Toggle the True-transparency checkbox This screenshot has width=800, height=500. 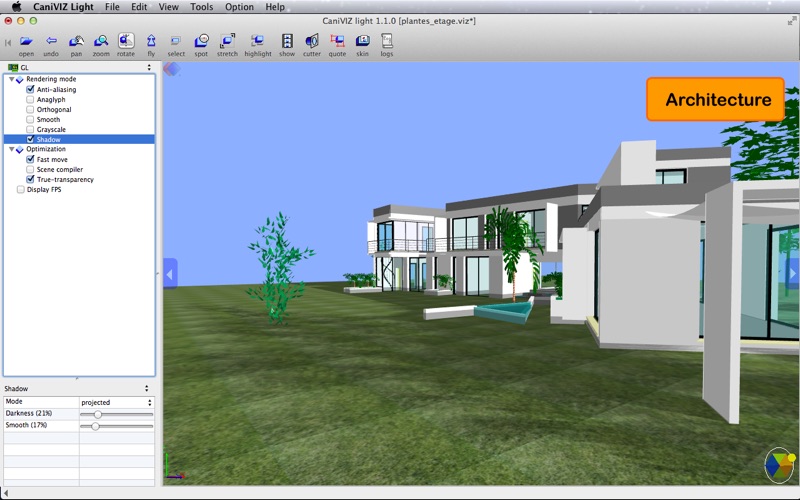point(30,179)
